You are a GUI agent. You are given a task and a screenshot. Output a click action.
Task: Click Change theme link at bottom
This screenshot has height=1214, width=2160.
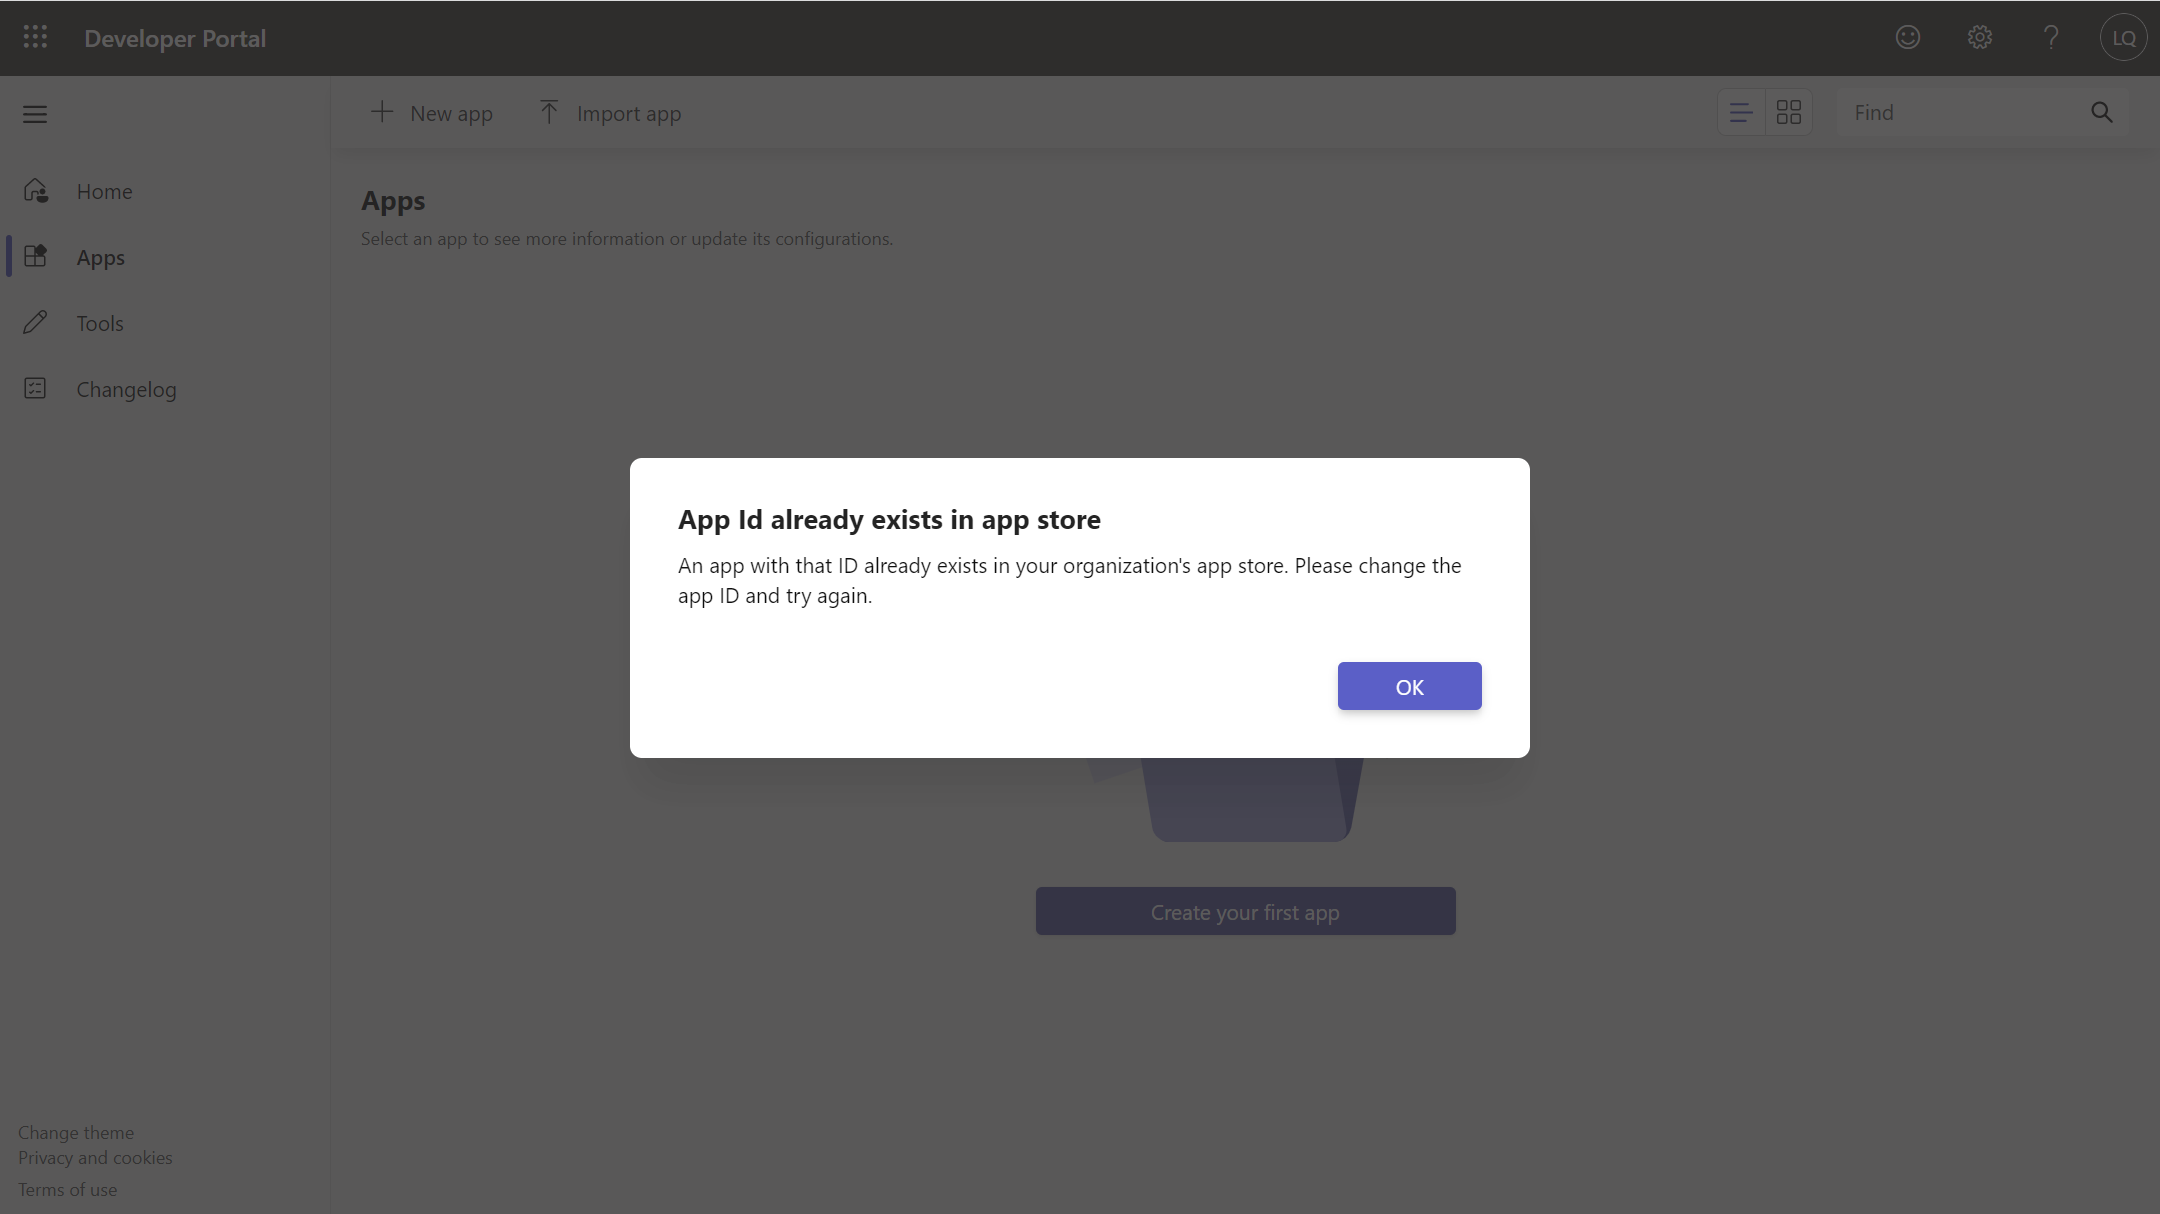[76, 1131]
